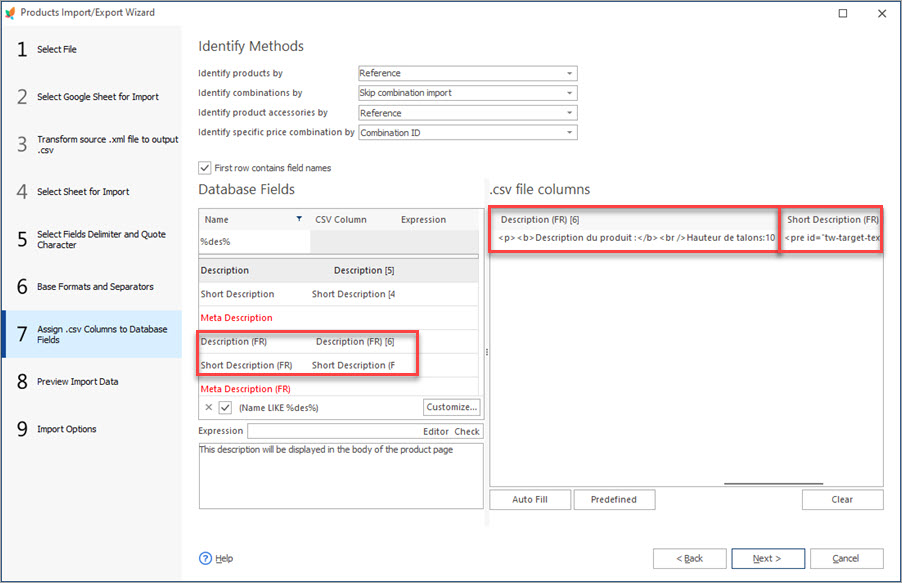Toggle the Name LIKE %des% filter checkbox
The width and height of the screenshot is (902, 583).
[x=225, y=407]
